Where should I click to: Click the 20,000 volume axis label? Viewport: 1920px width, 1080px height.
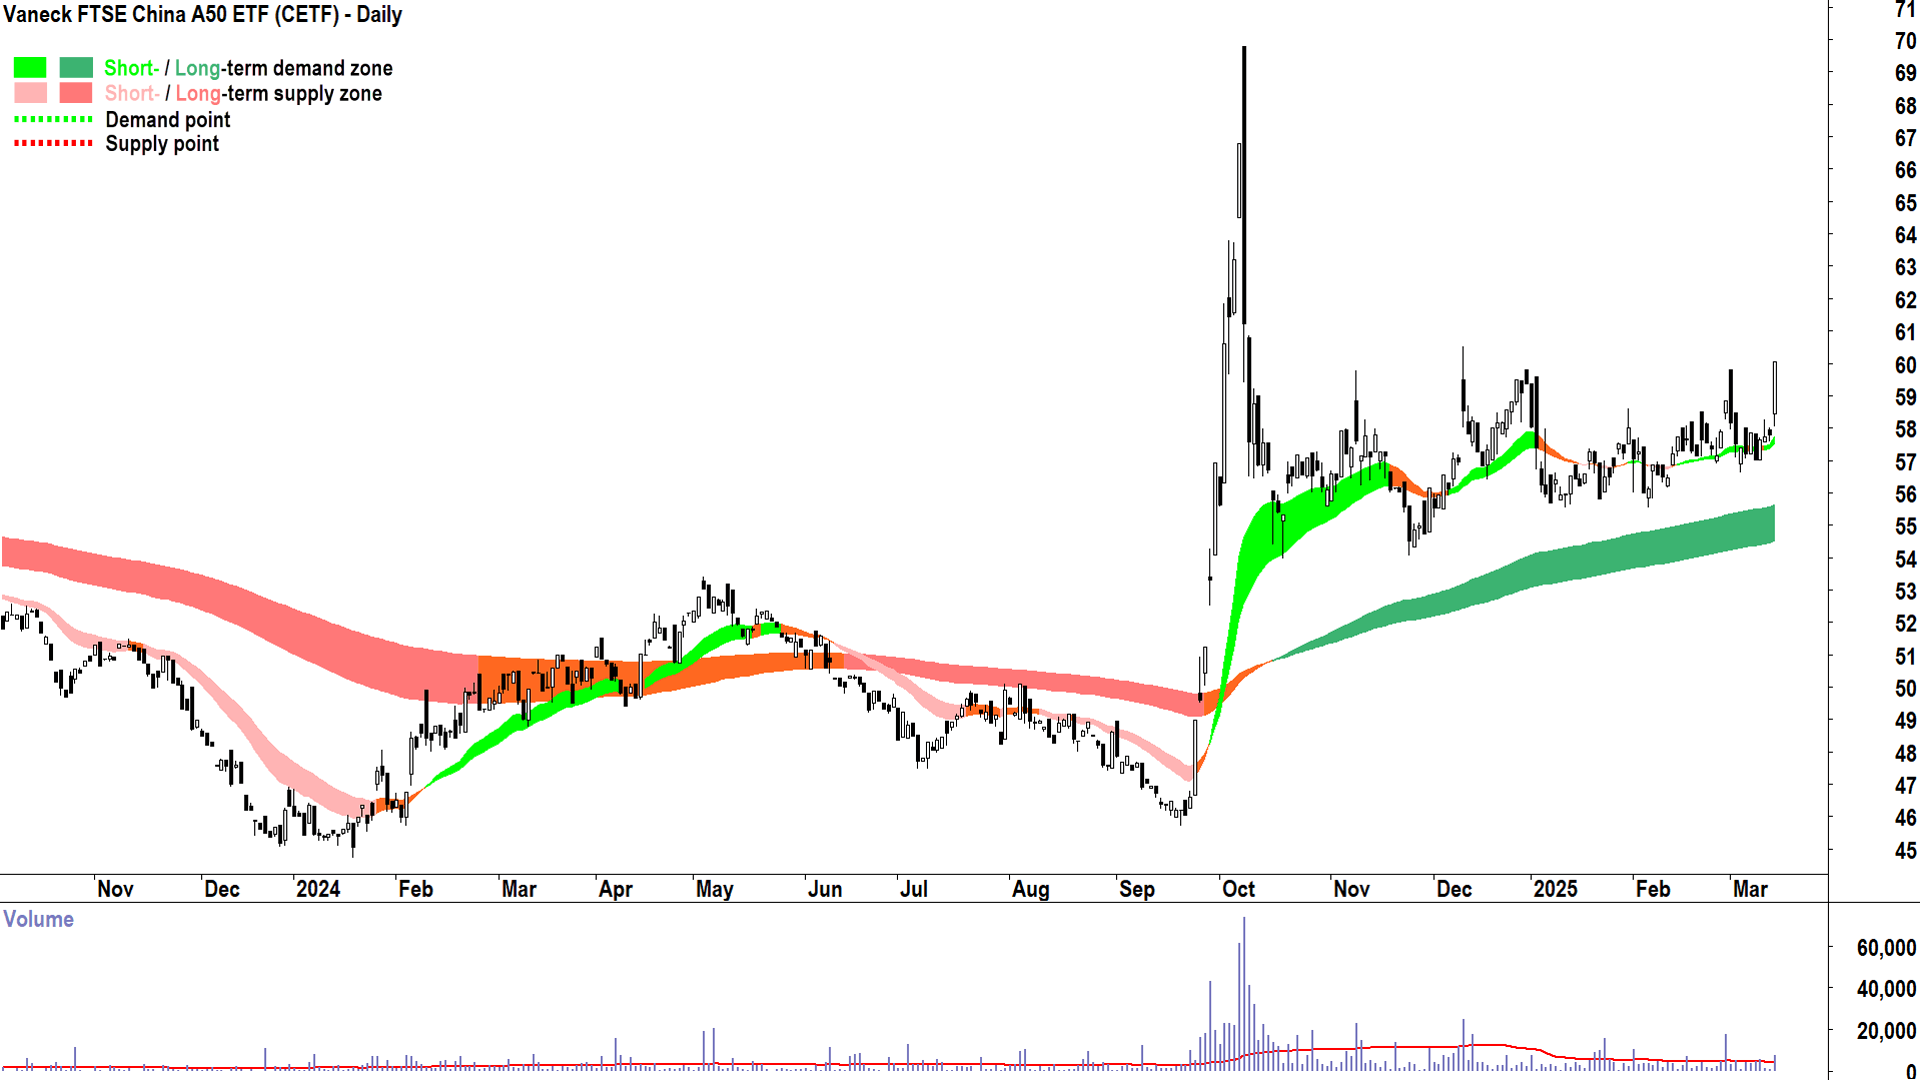click(1886, 1031)
